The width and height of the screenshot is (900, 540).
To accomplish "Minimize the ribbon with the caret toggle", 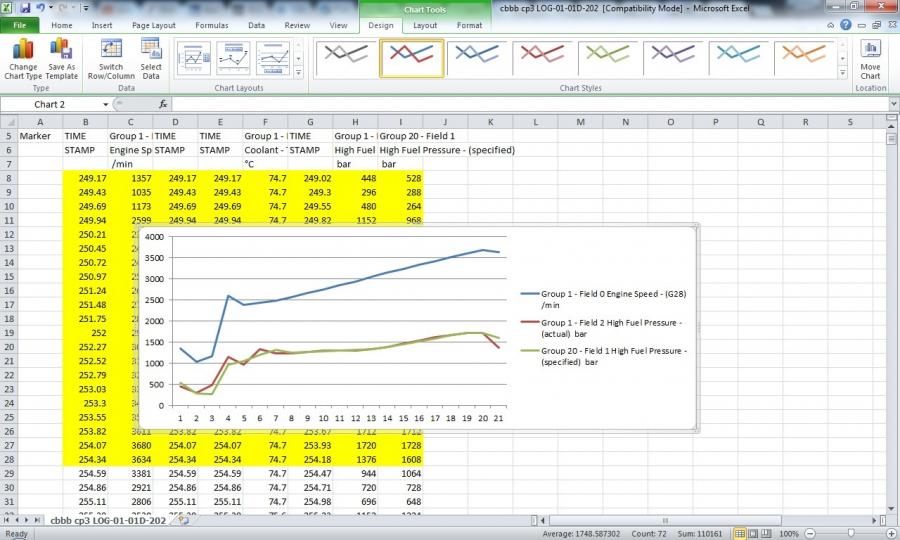I will (831, 25).
